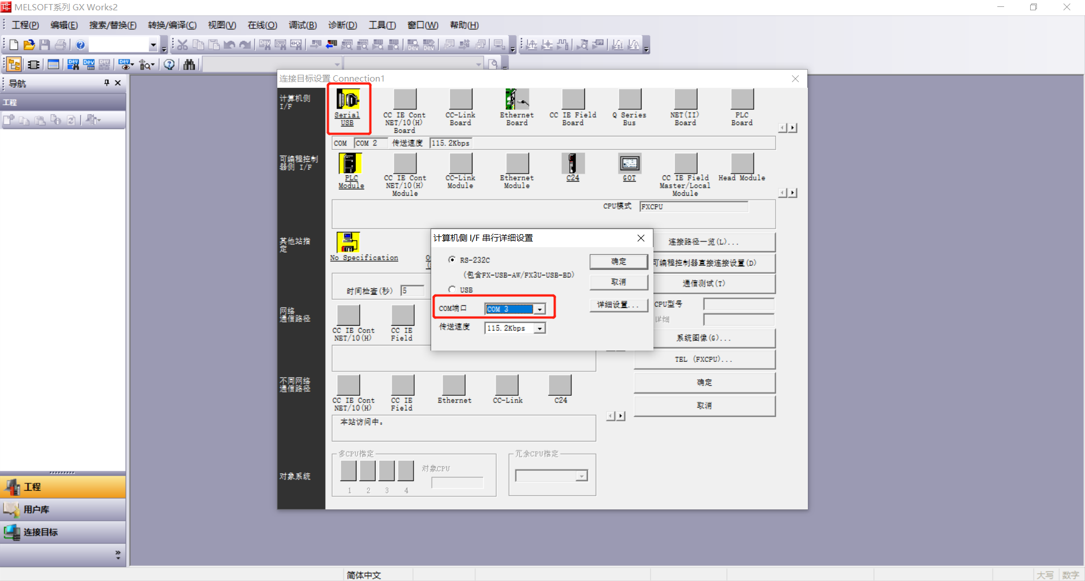Click the TEL (FXCPU)... button
The width and height of the screenshot is (1085, 581).
pyautogui.click(x=704, y=360)
